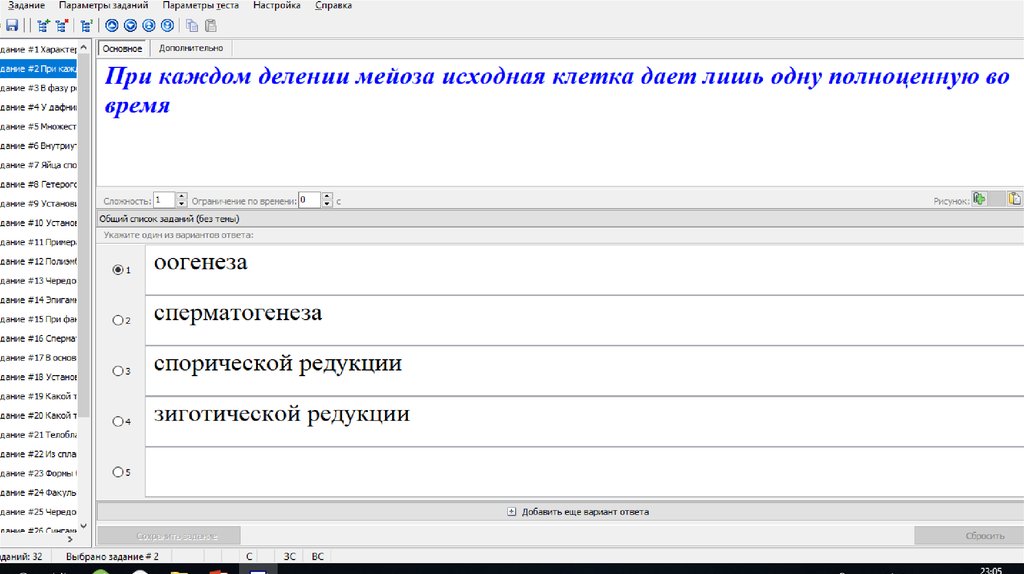Increase the Сложность value with up arrow

tap(182, 196)
